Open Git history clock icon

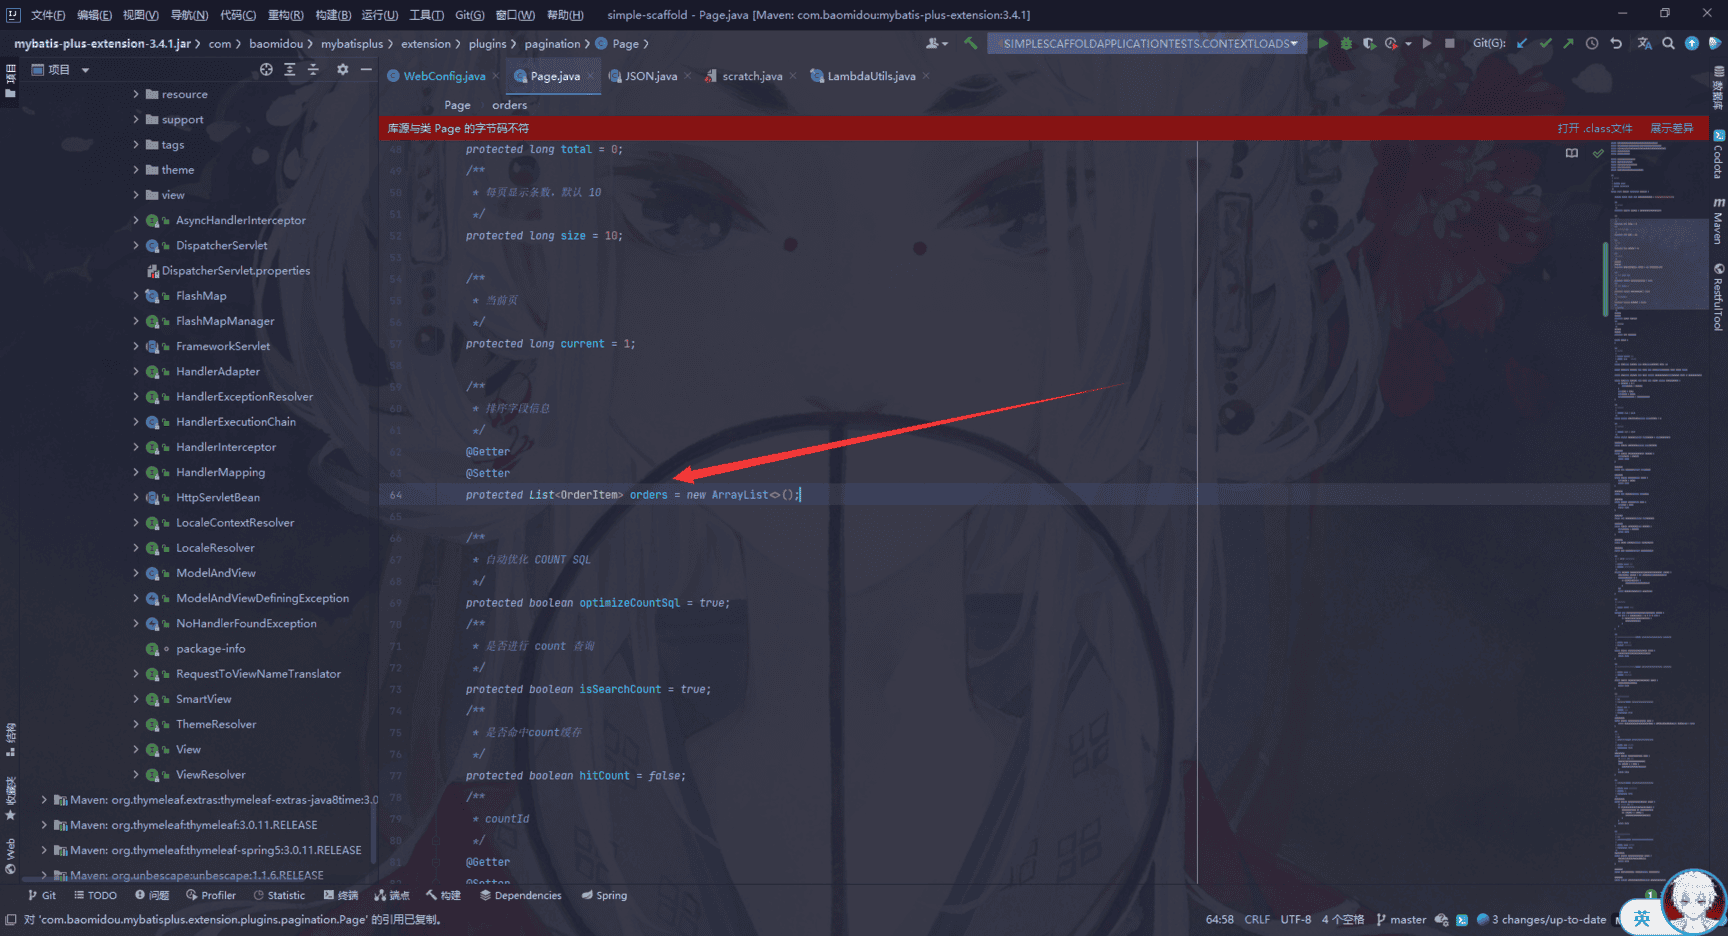1592,44
